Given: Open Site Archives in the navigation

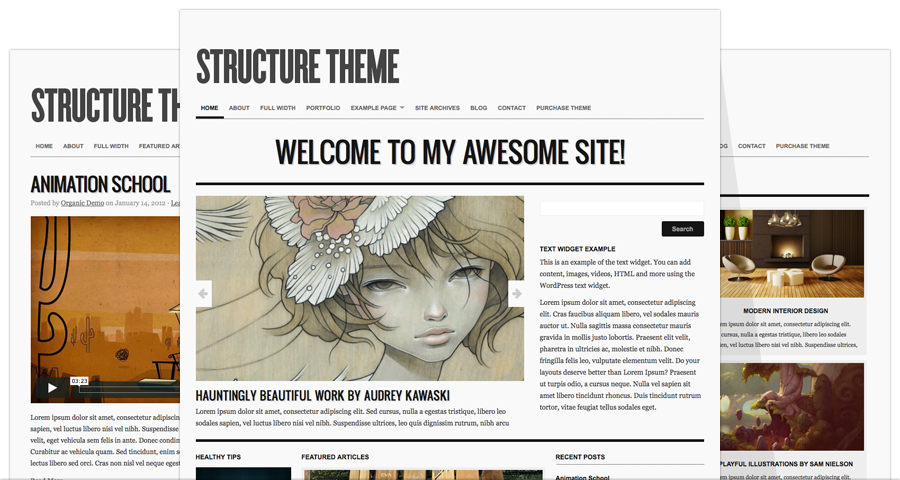Looking at the screenshot, I should click(x=437, y=108).
